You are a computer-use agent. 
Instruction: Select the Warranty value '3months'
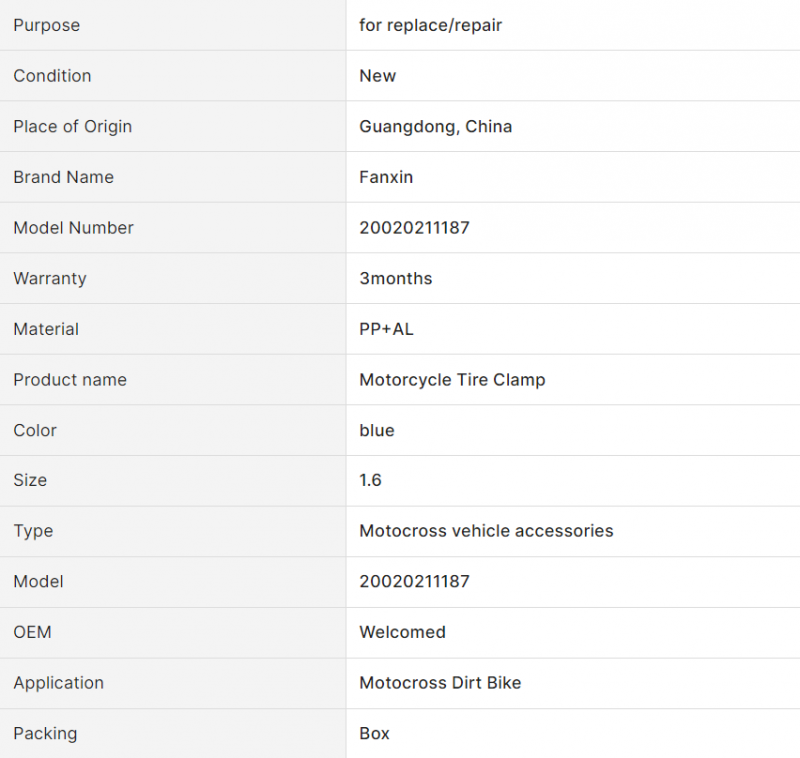(395, 279)
